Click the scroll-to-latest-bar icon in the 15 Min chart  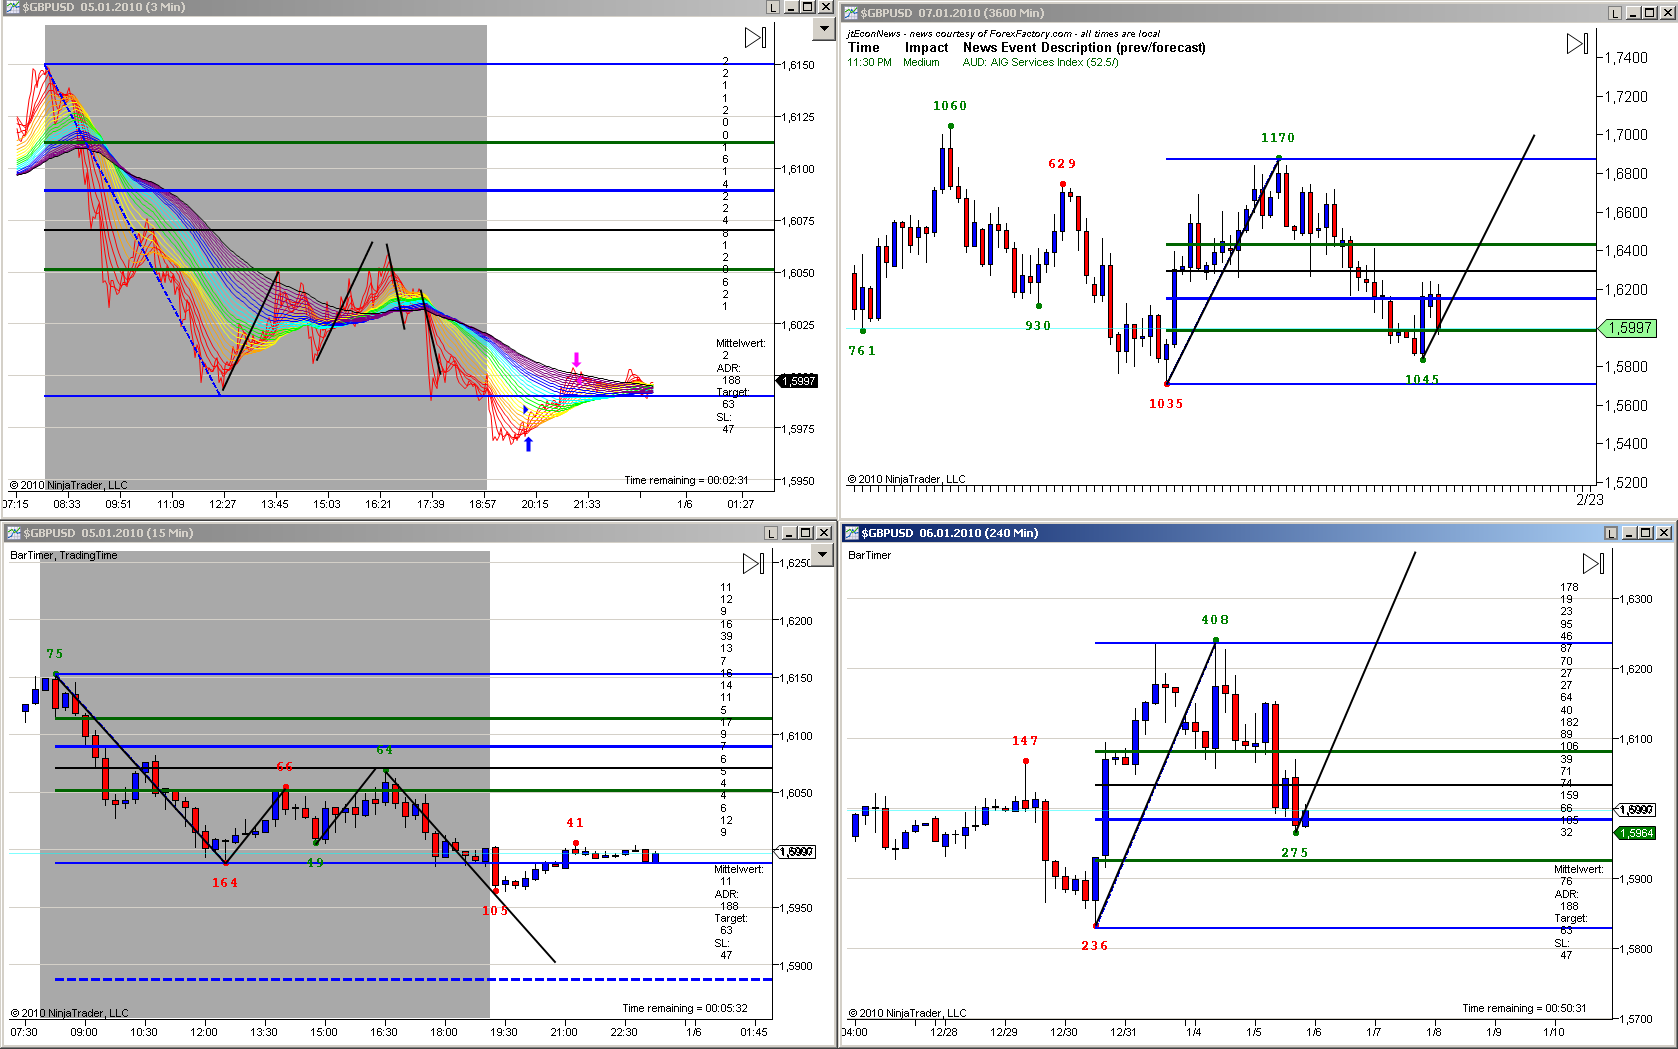point(753,564)
